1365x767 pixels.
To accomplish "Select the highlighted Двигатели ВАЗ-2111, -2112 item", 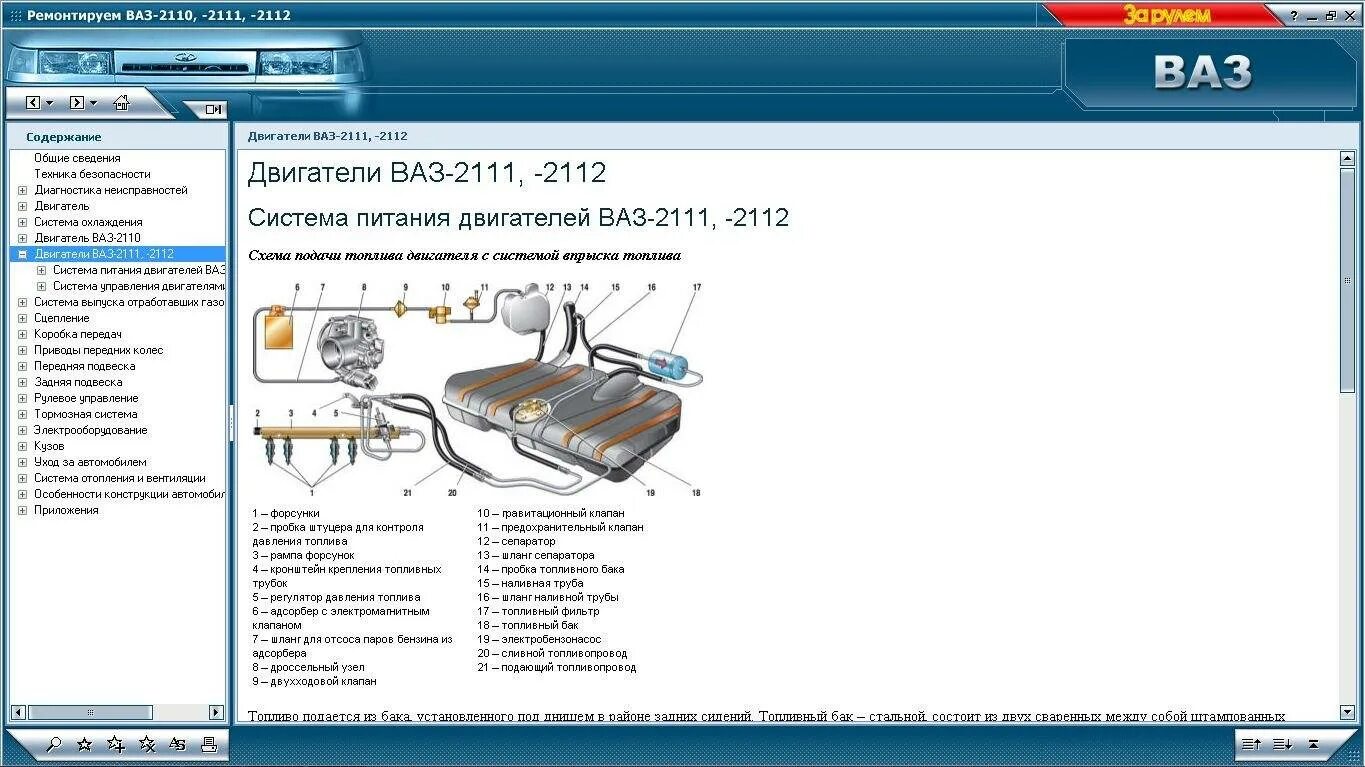I will [x=104, y=254].
